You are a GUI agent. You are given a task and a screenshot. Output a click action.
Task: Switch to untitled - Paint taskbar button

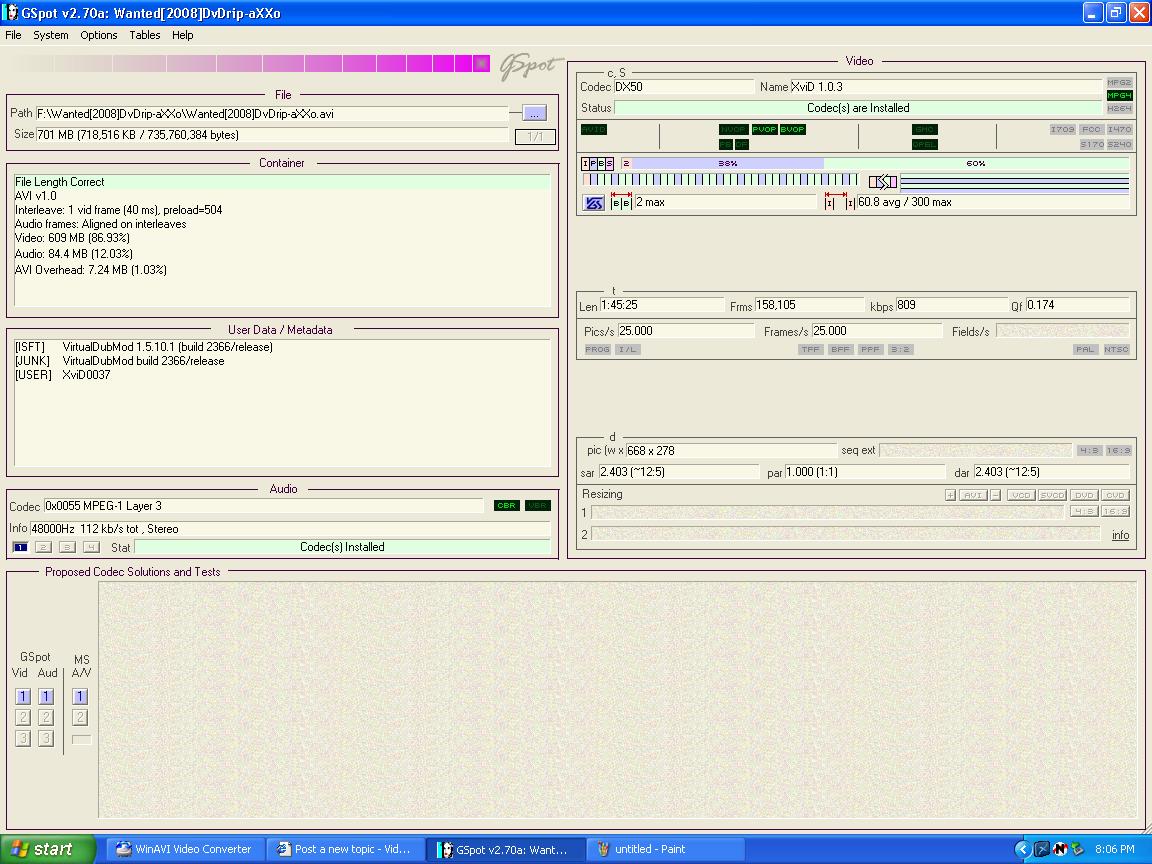click(665, 849)
